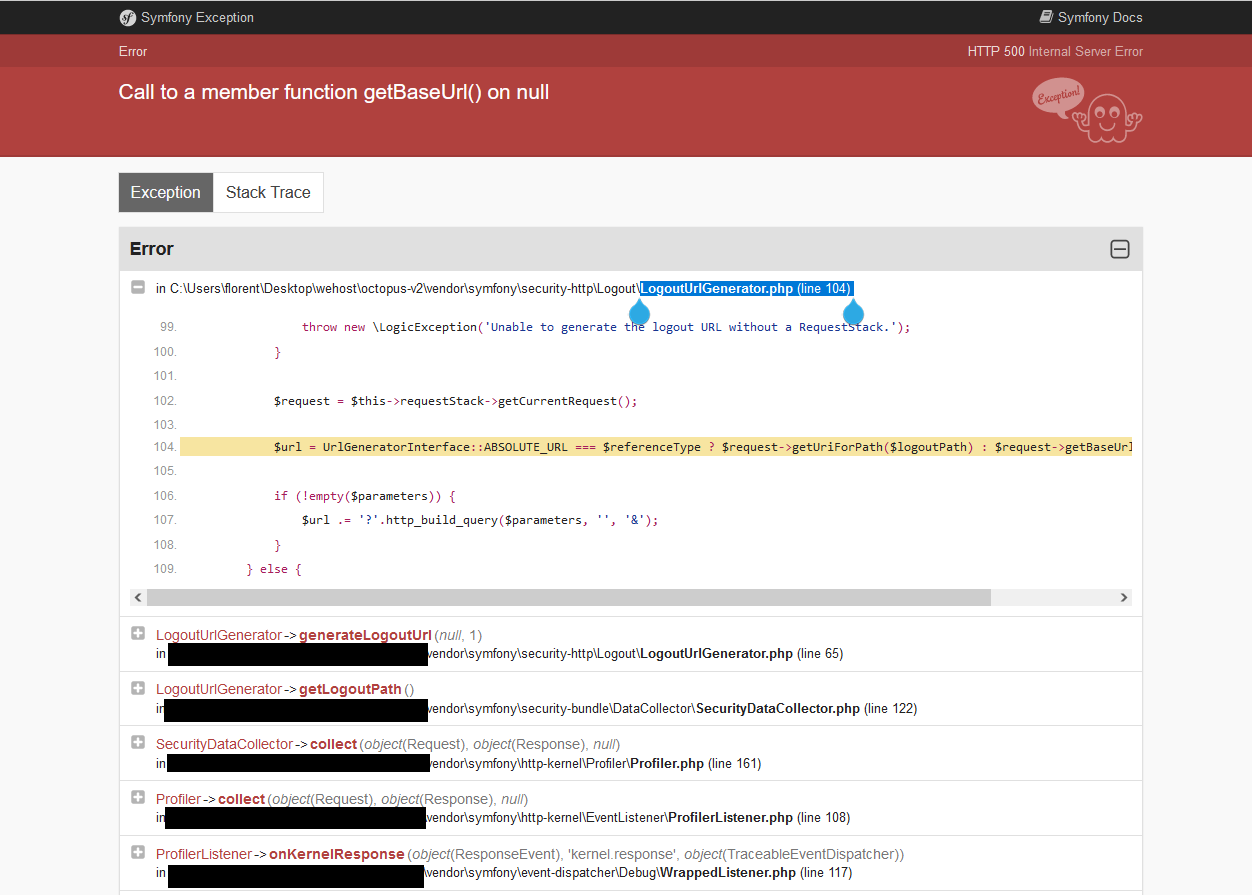Click the 'Error' label in the red bar

pos(133,51)
